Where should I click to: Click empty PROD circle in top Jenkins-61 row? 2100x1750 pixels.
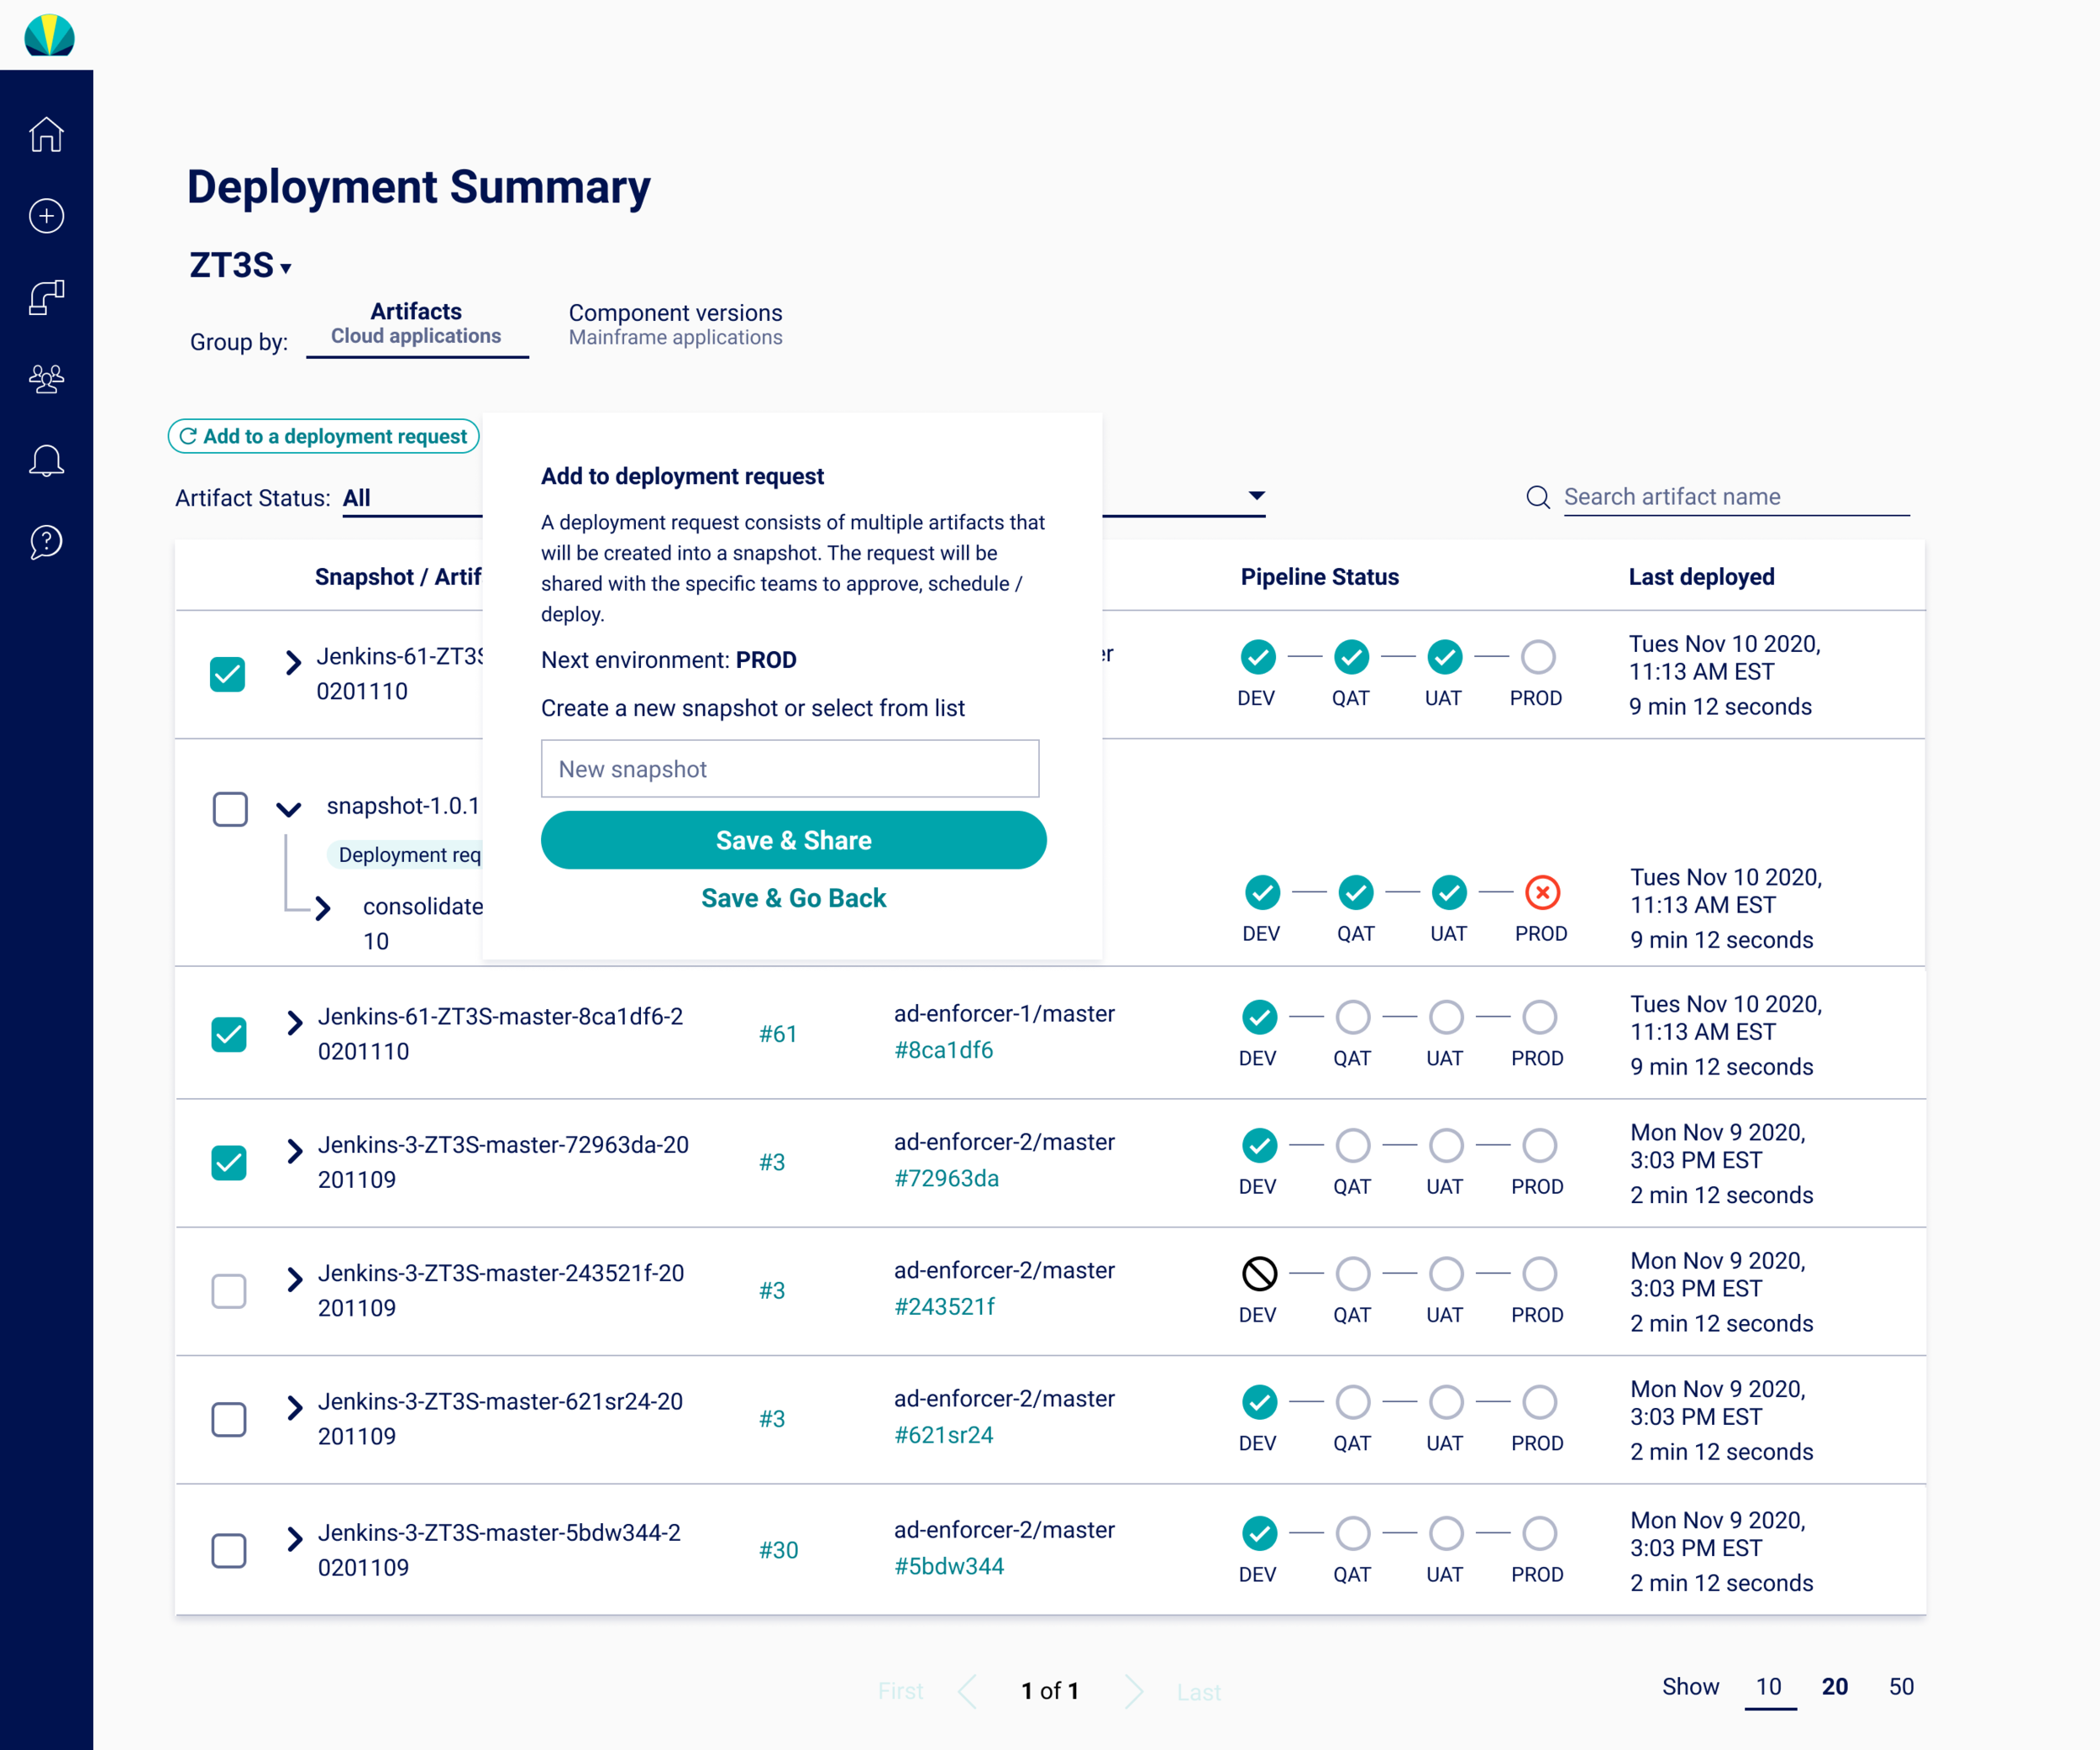[1538, 657]
